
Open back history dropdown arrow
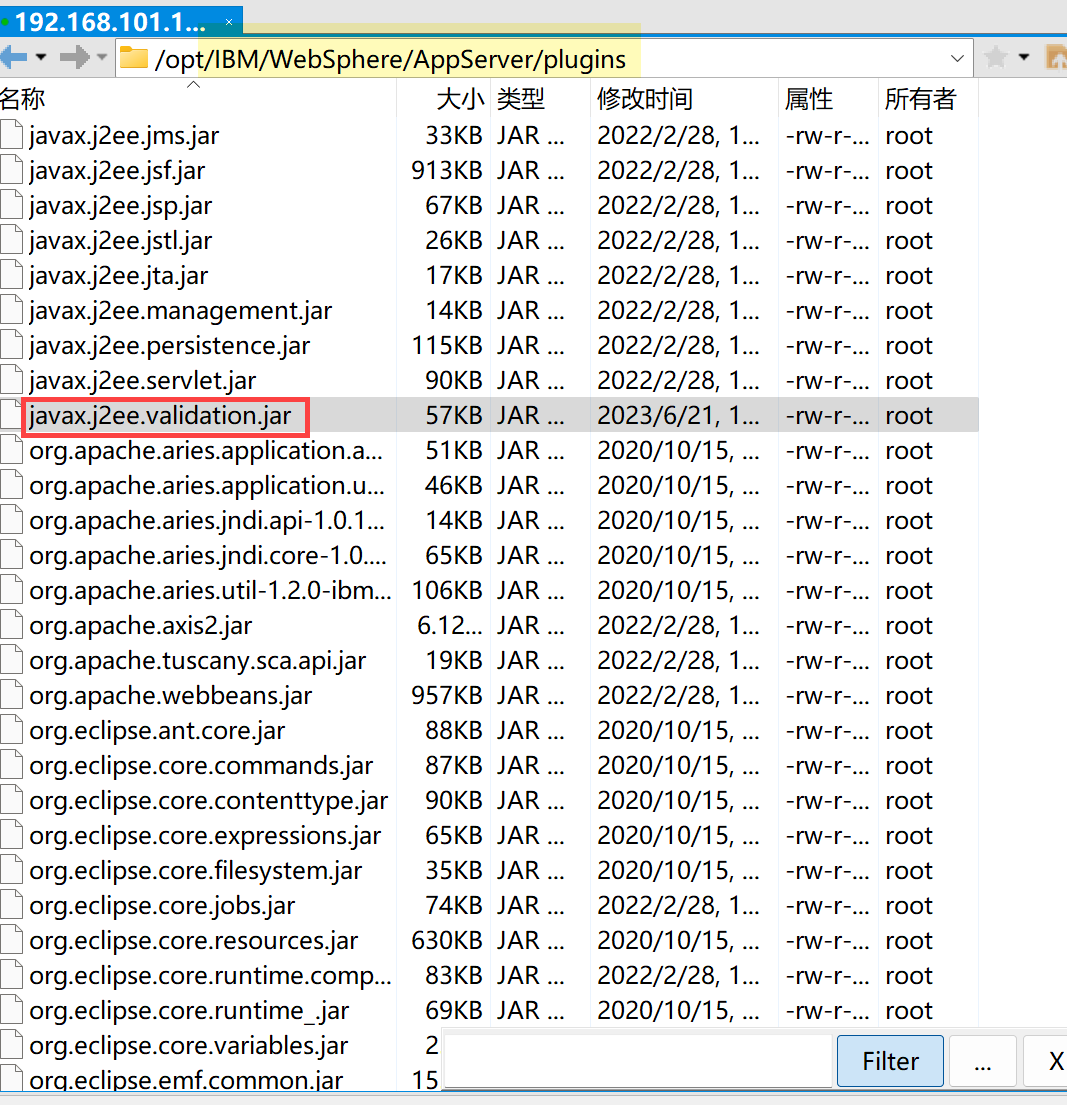(x=41, y=57)
